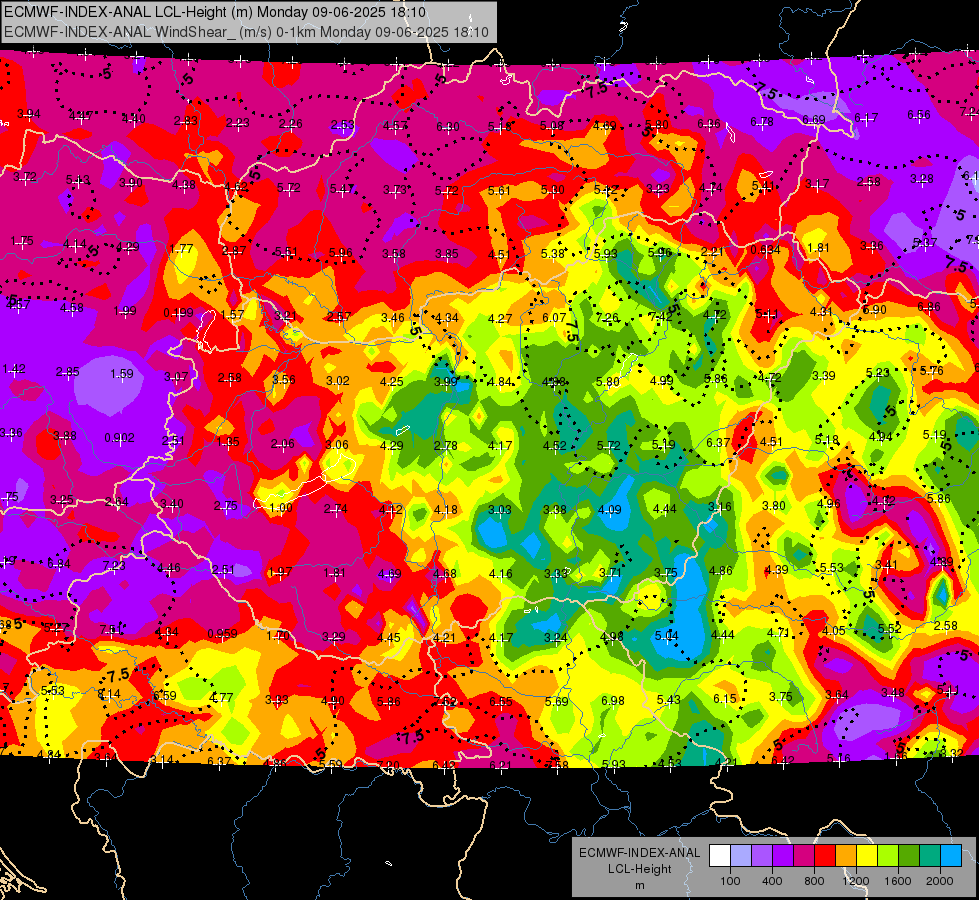Screen dimensions: 979x900
Task: Click the wind shear value 7.23
Action: point(114,565)
